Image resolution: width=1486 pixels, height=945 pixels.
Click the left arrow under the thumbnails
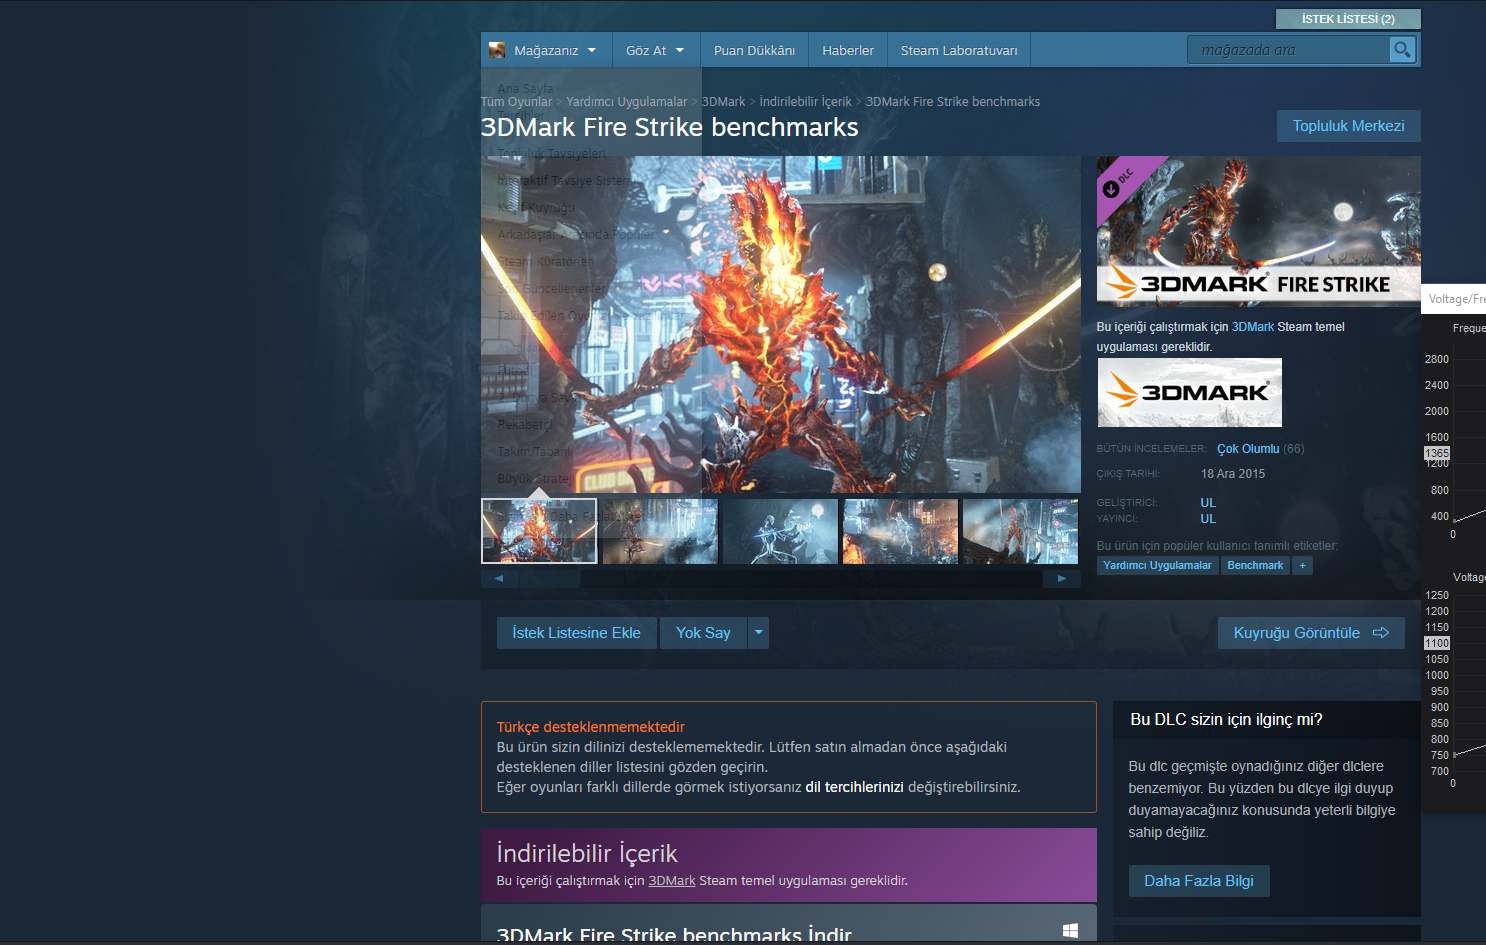tap(499, 578)
